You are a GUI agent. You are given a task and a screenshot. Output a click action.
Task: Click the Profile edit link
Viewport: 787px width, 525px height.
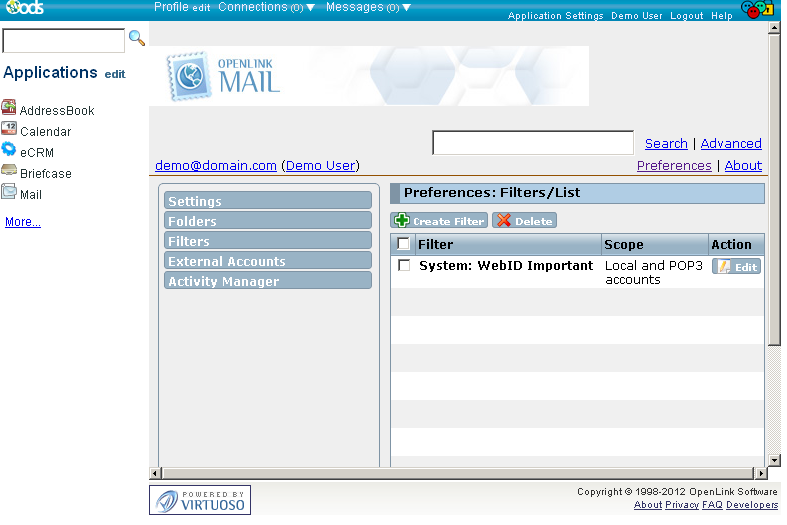click(x=201, y=8)
